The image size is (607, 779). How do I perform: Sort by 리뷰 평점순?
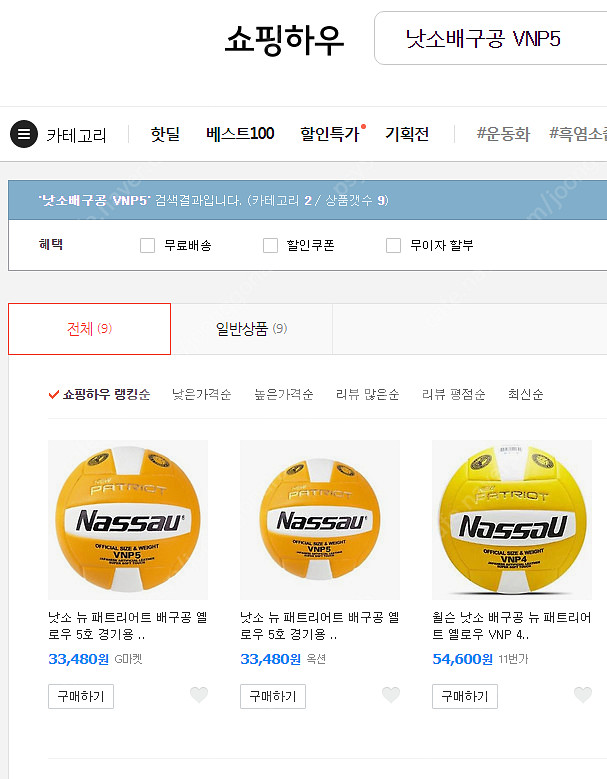click(454, 394)
